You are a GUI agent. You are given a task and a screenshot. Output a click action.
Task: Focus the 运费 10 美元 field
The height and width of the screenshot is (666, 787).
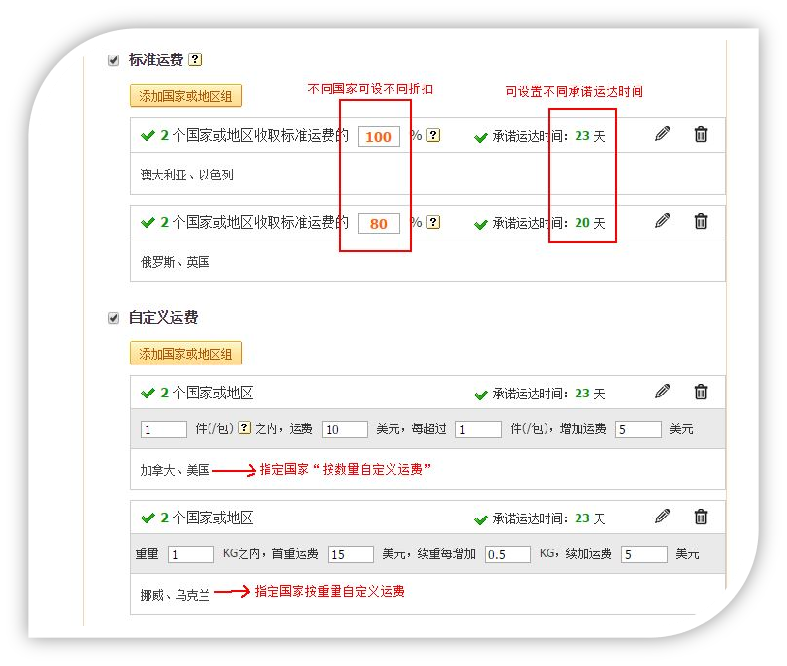(345, 430)
